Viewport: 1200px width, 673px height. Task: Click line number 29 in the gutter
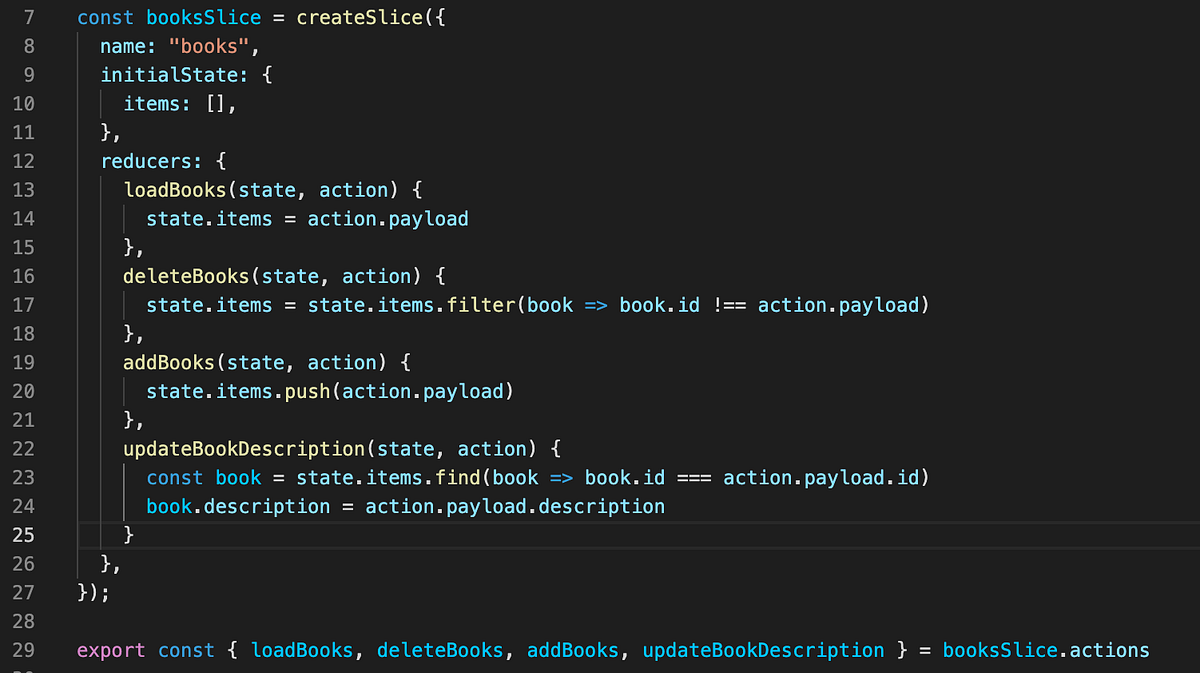(24, 650)
